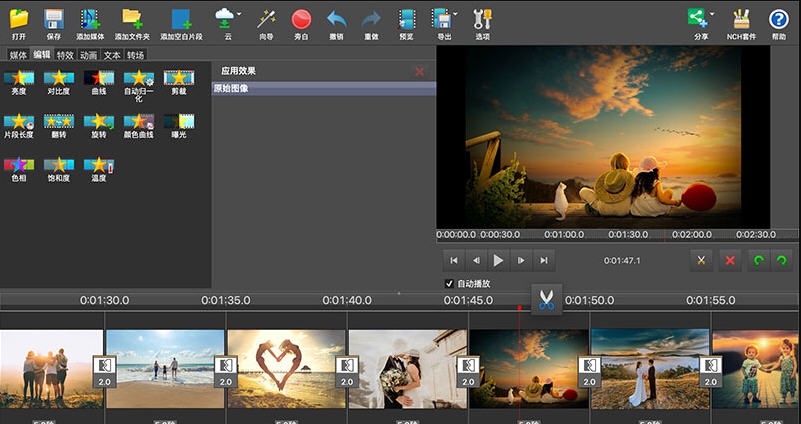Jump to the start of the preview
Viewport: 801px width, 424px height.
click(x=454, y=261)
